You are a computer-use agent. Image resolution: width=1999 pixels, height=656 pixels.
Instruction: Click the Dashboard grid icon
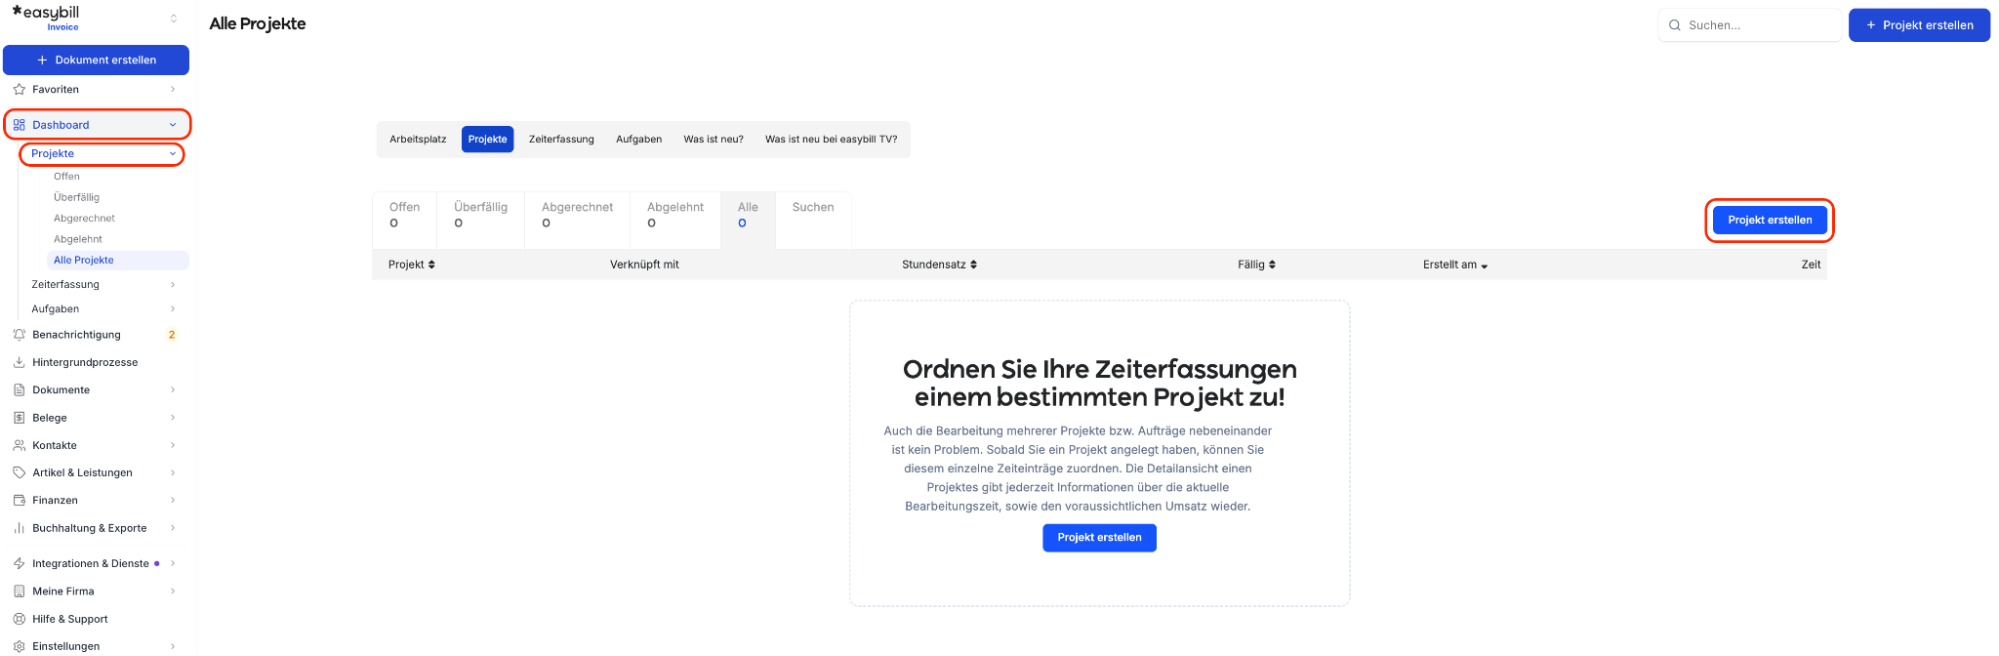(x=19, y=125)
